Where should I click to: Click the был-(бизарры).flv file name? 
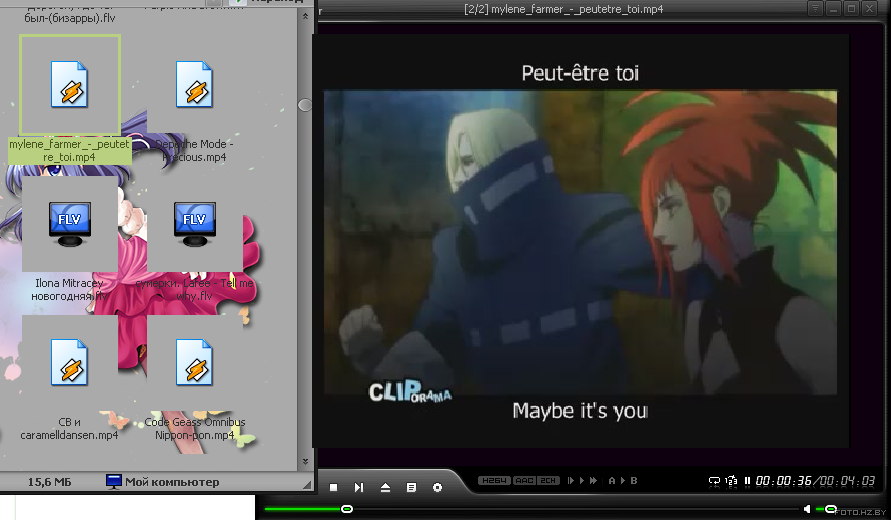[x=69, y=18]
